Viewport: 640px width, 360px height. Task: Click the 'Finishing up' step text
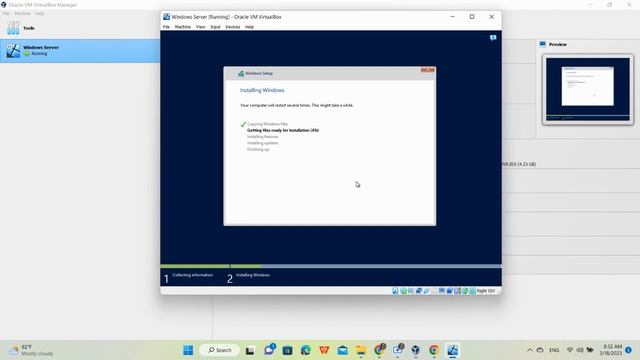pyautogui.click(x=258, y=149)
